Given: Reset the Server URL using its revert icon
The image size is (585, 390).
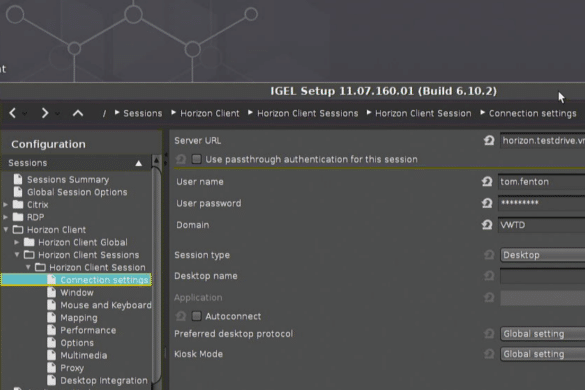Looking at the screenshot, I should tap(489, 140).
